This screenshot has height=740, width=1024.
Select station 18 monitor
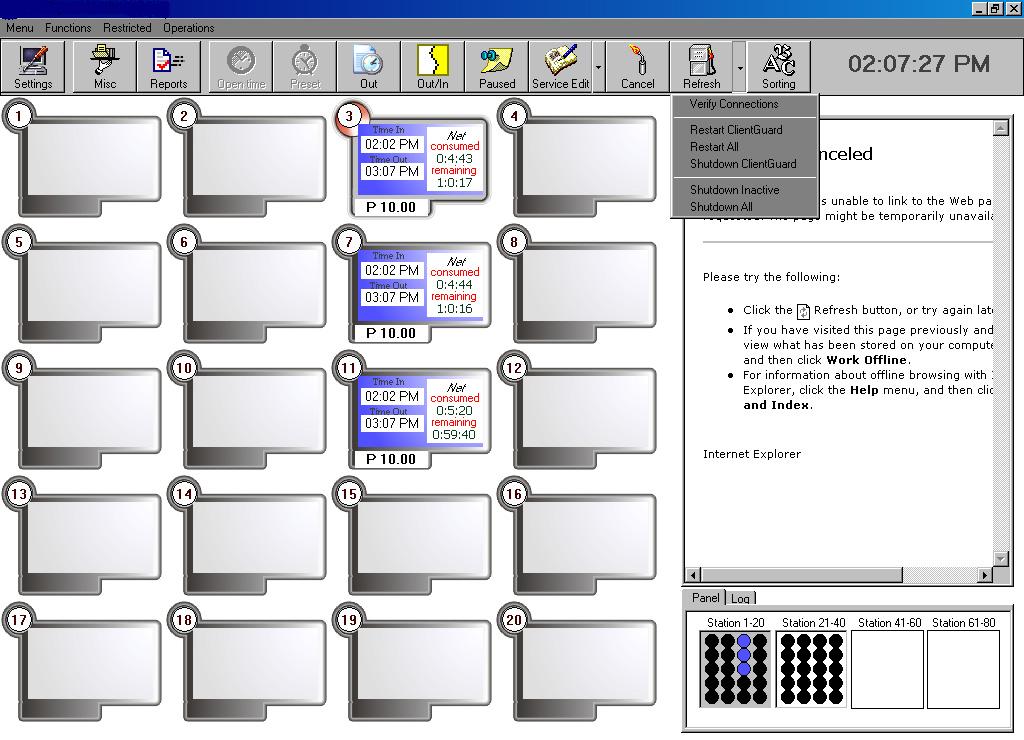coord(248,662)
